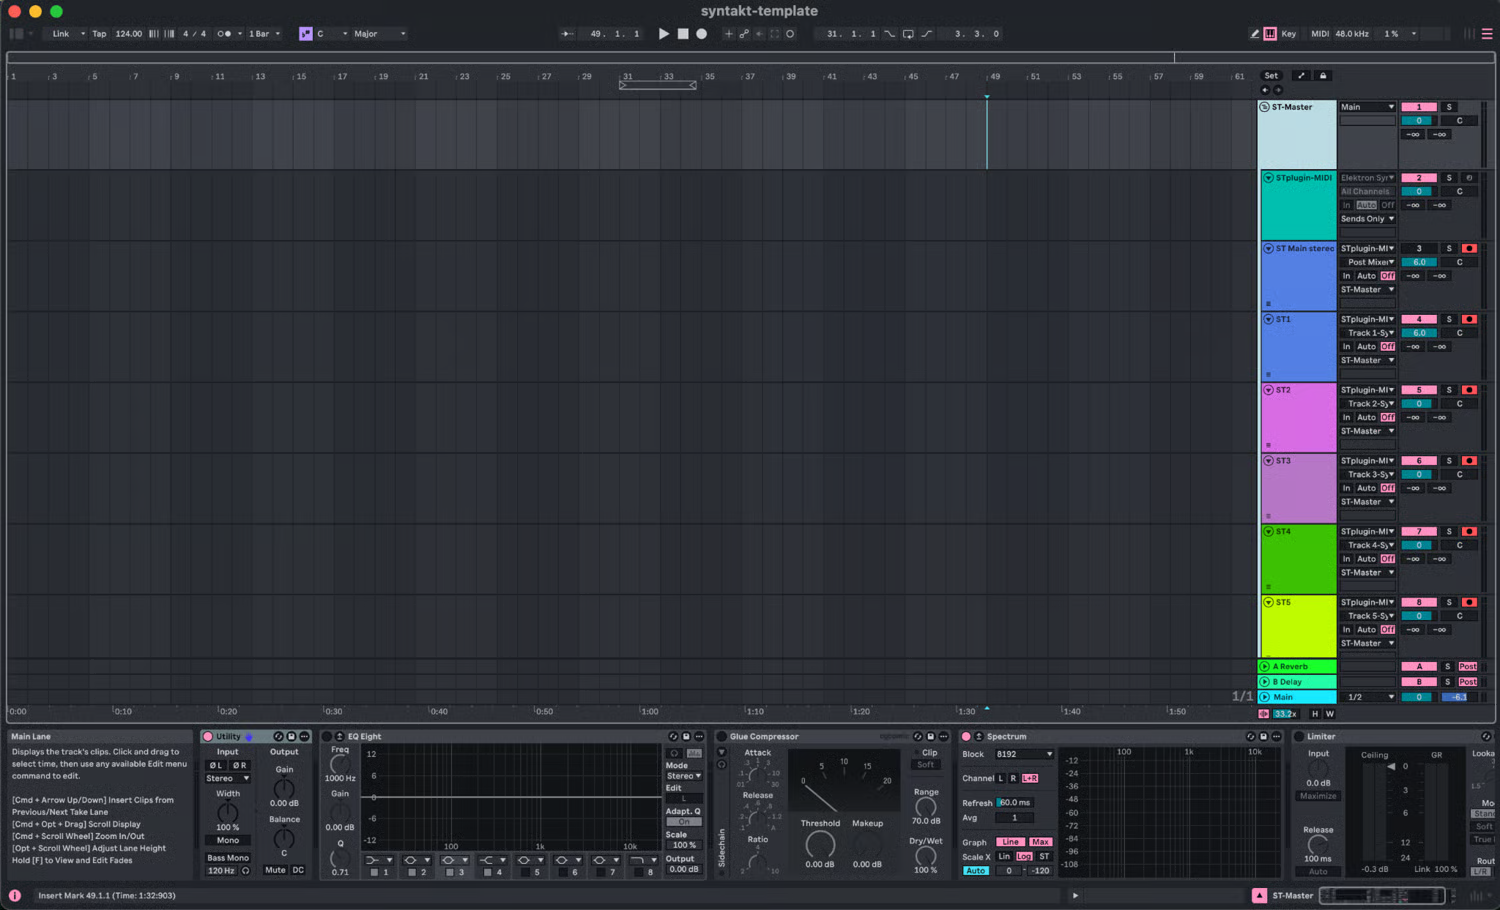Toggle the Computer MIDI Keyboard icon
The width and height of the screenshot is (1500, 910).
[x=1270, y=34]
